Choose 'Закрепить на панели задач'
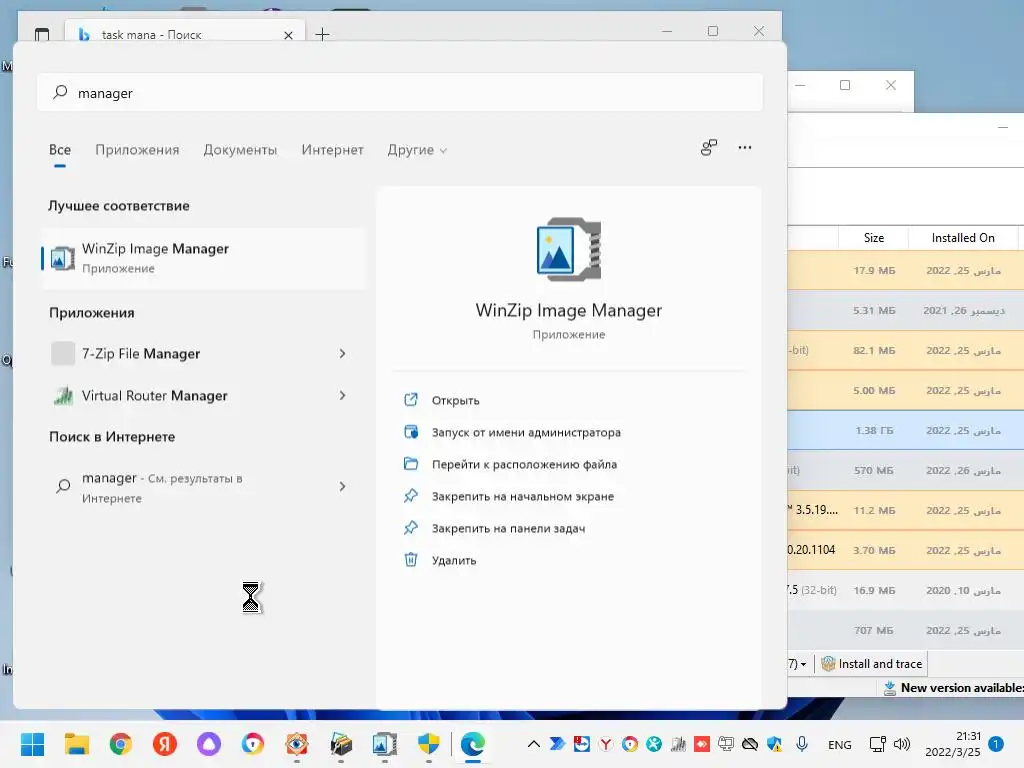This screenshot has height=768, width=1024. coord(508,528)
